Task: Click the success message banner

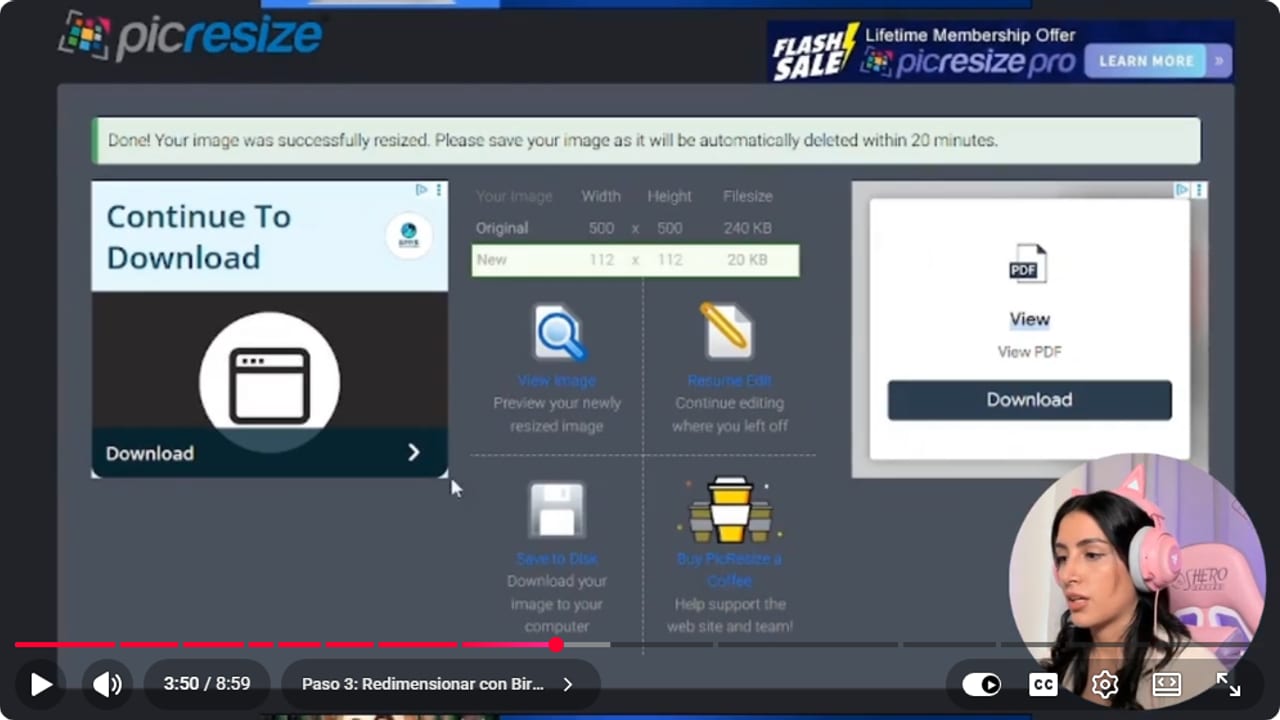Action: 646,141
